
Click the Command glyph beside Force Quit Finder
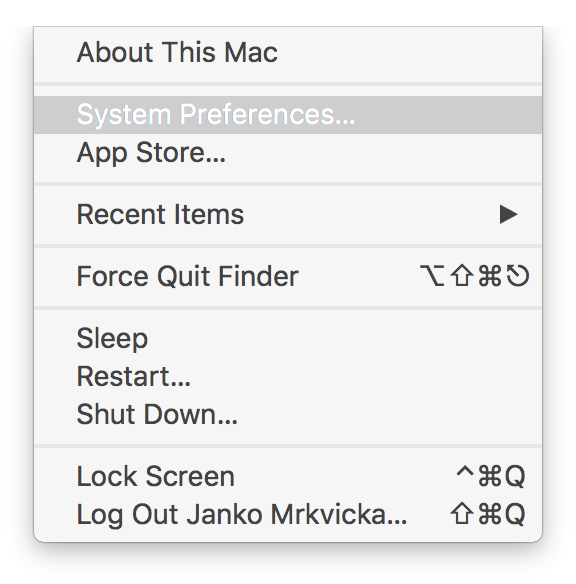tap(490, 276)
